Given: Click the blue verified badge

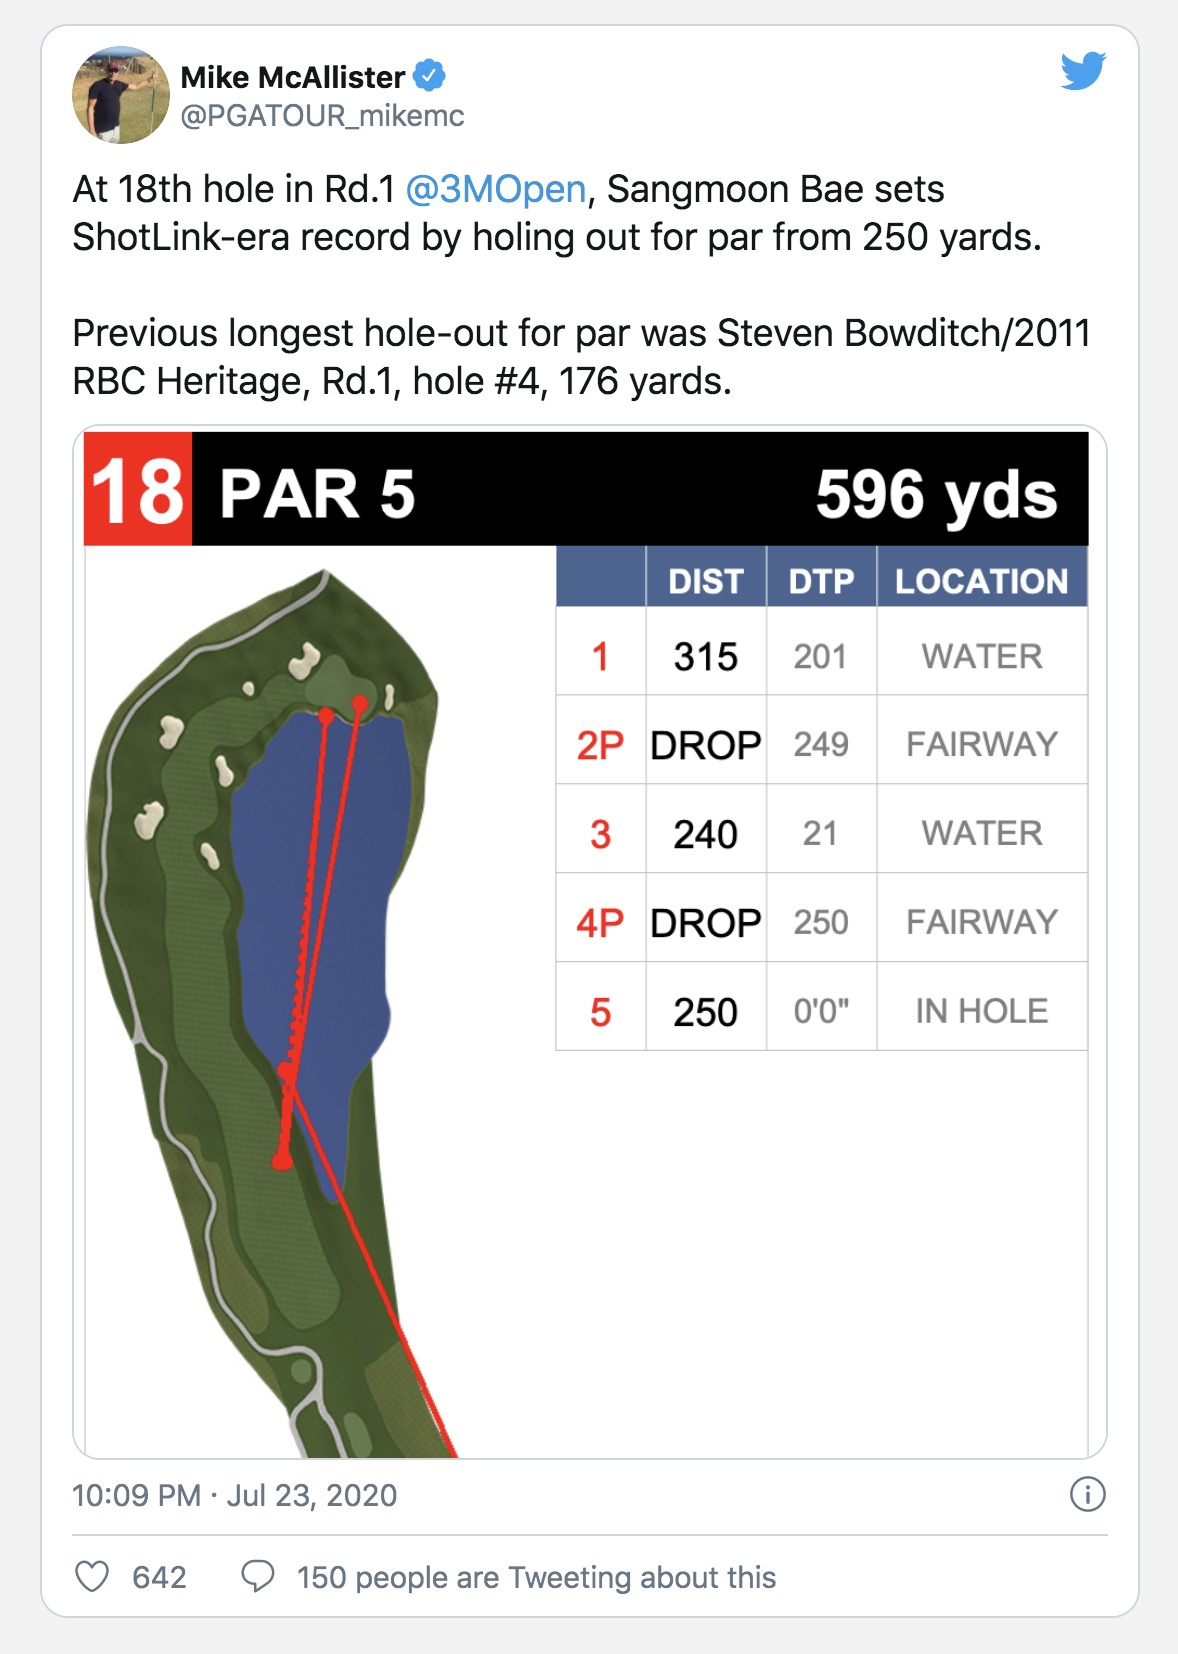Looking at the screenshot, I should click(x=429, y=75).
